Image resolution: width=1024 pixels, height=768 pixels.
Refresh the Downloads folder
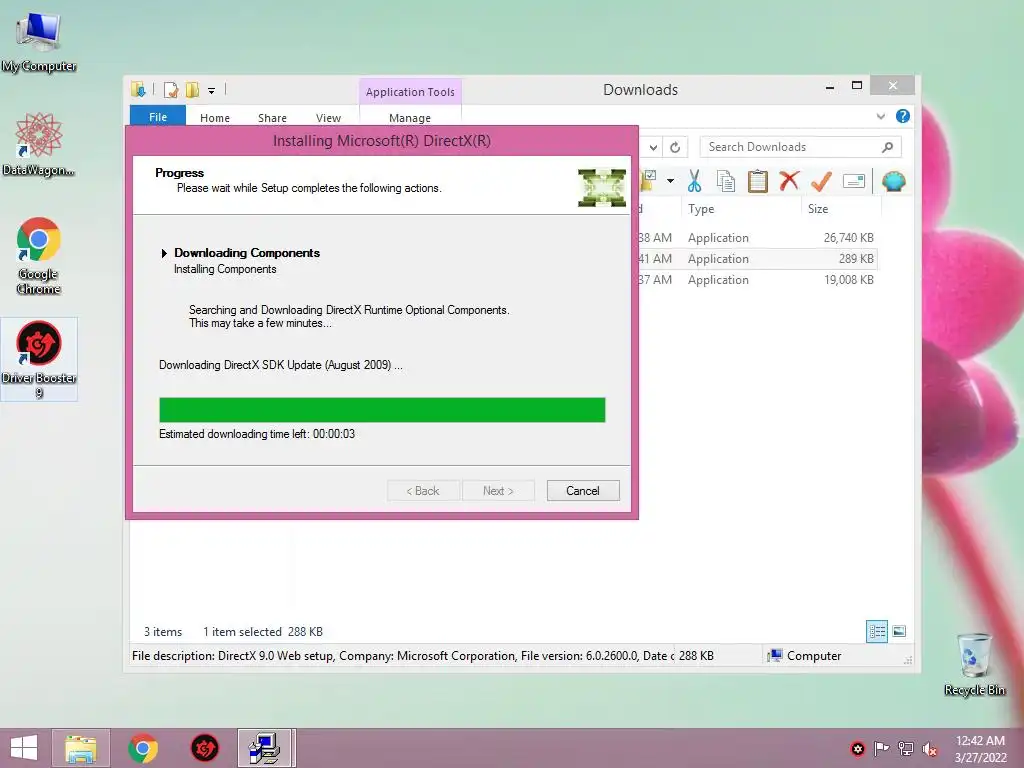[x=675, y=148]
